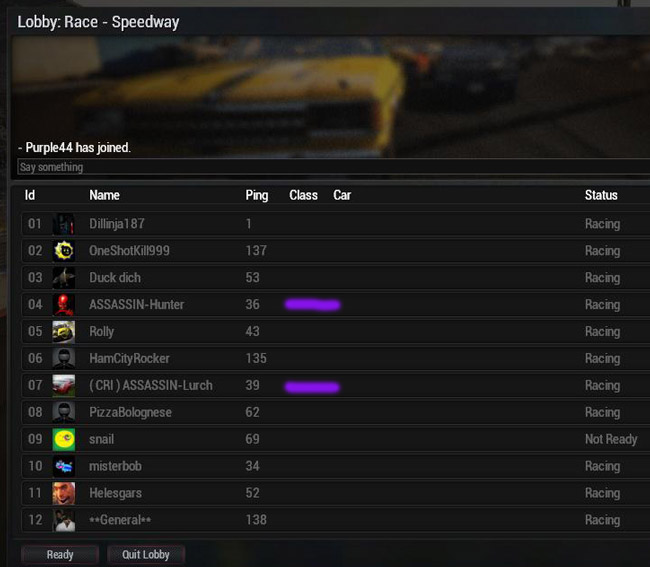
Task: Sort player list by Name header
Action: (x=104, y=195)
